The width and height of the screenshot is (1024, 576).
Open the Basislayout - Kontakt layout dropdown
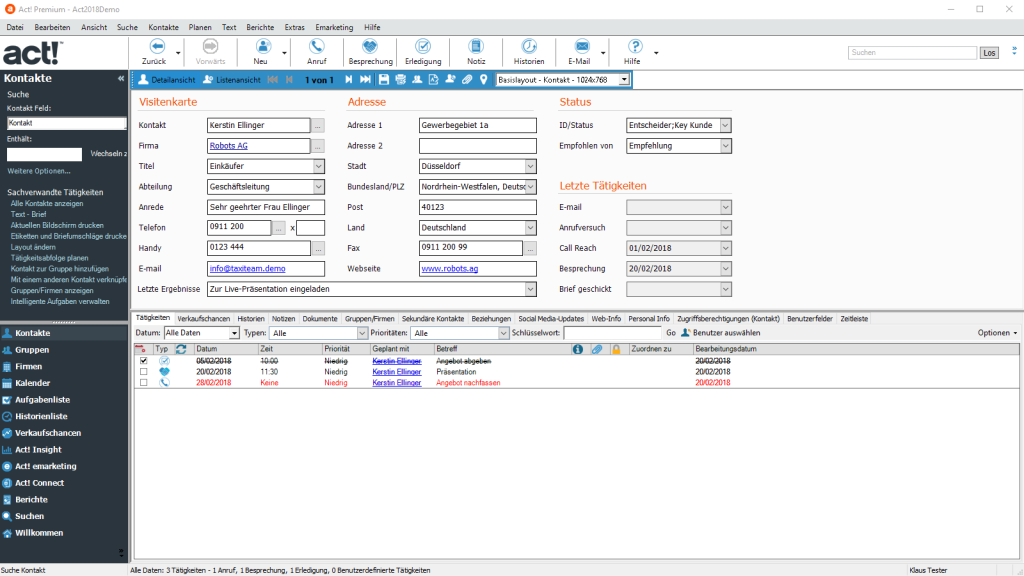tap(625, 79)
